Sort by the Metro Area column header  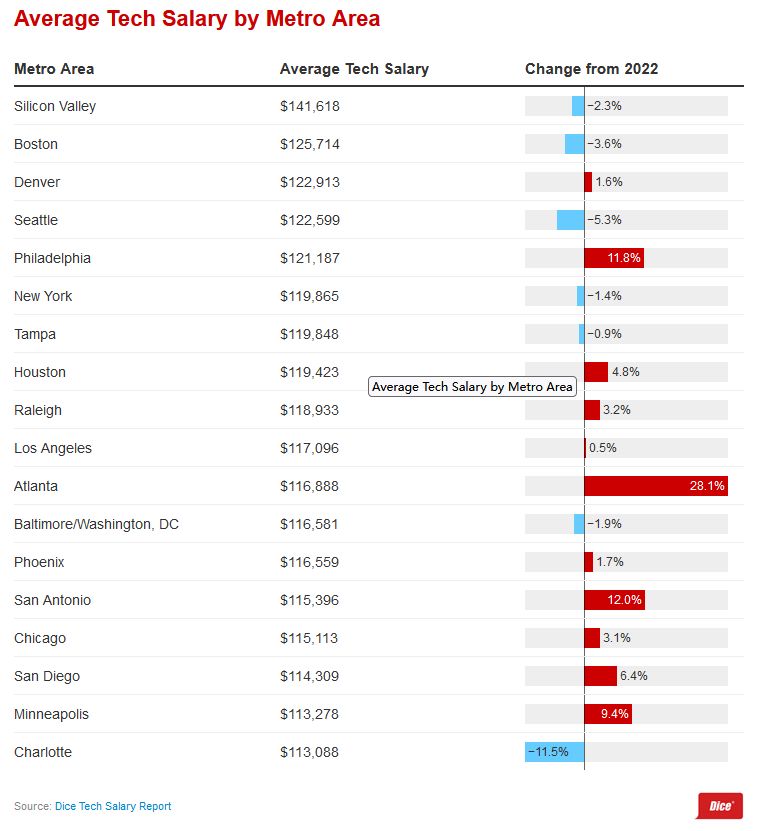click(x=54, y=69)
